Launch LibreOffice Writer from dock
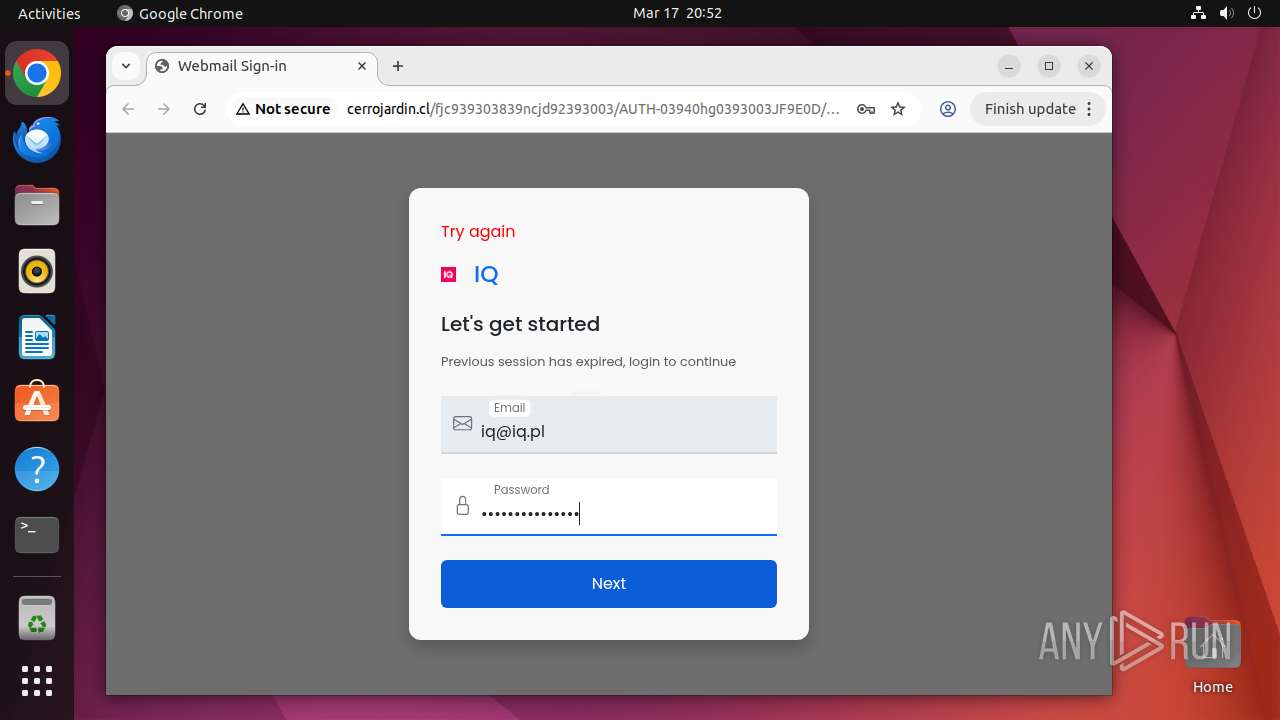This screenshot has width=1280, height=720. point(37,337)
